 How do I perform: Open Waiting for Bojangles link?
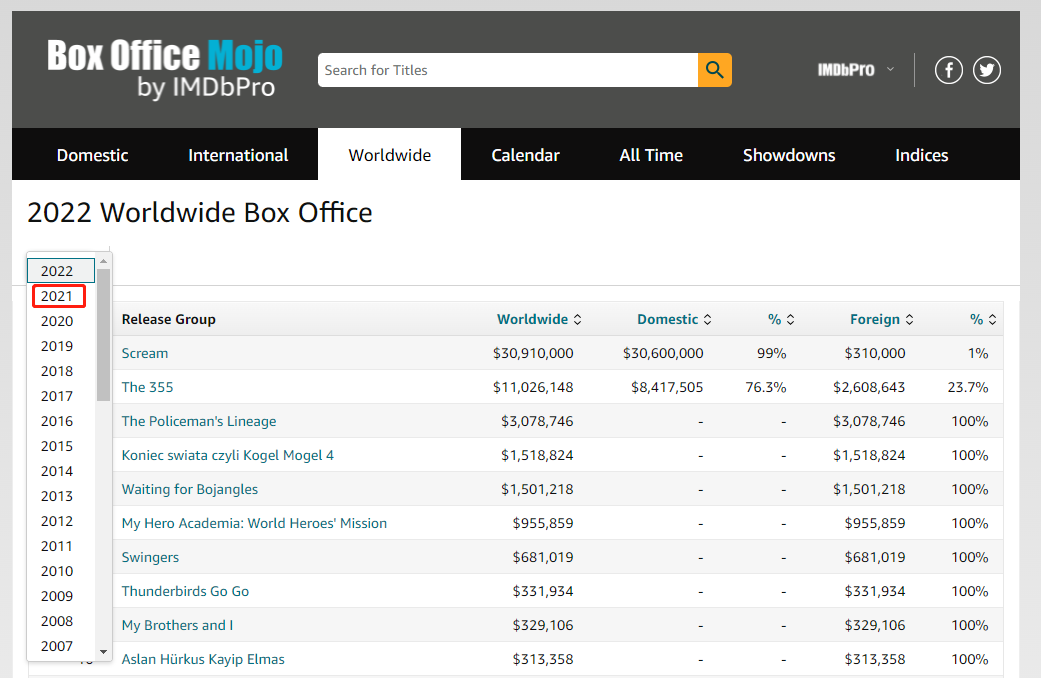[189, 489]
